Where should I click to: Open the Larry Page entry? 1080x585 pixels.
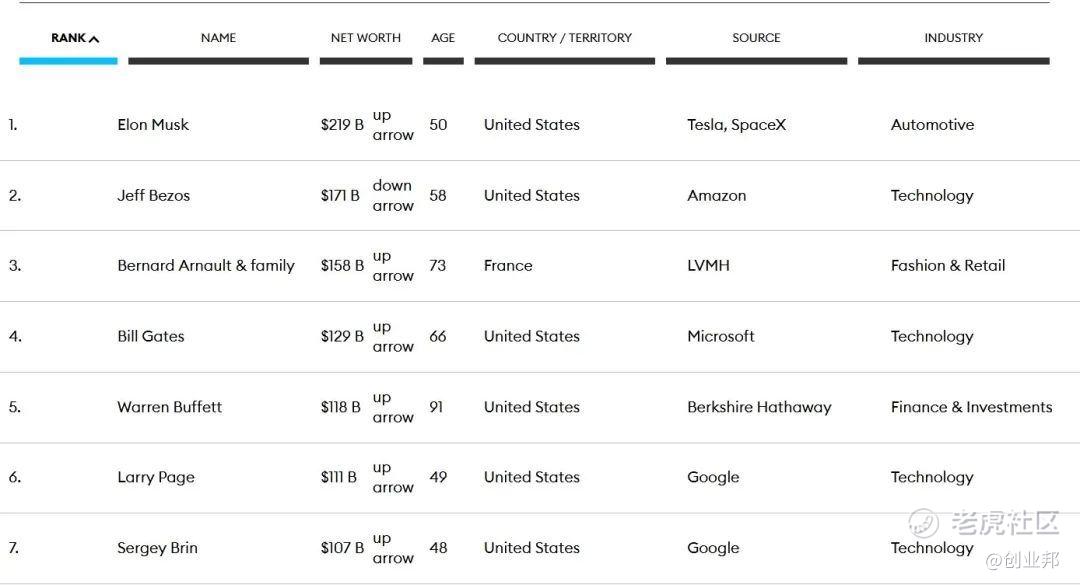tap(156, 478)
